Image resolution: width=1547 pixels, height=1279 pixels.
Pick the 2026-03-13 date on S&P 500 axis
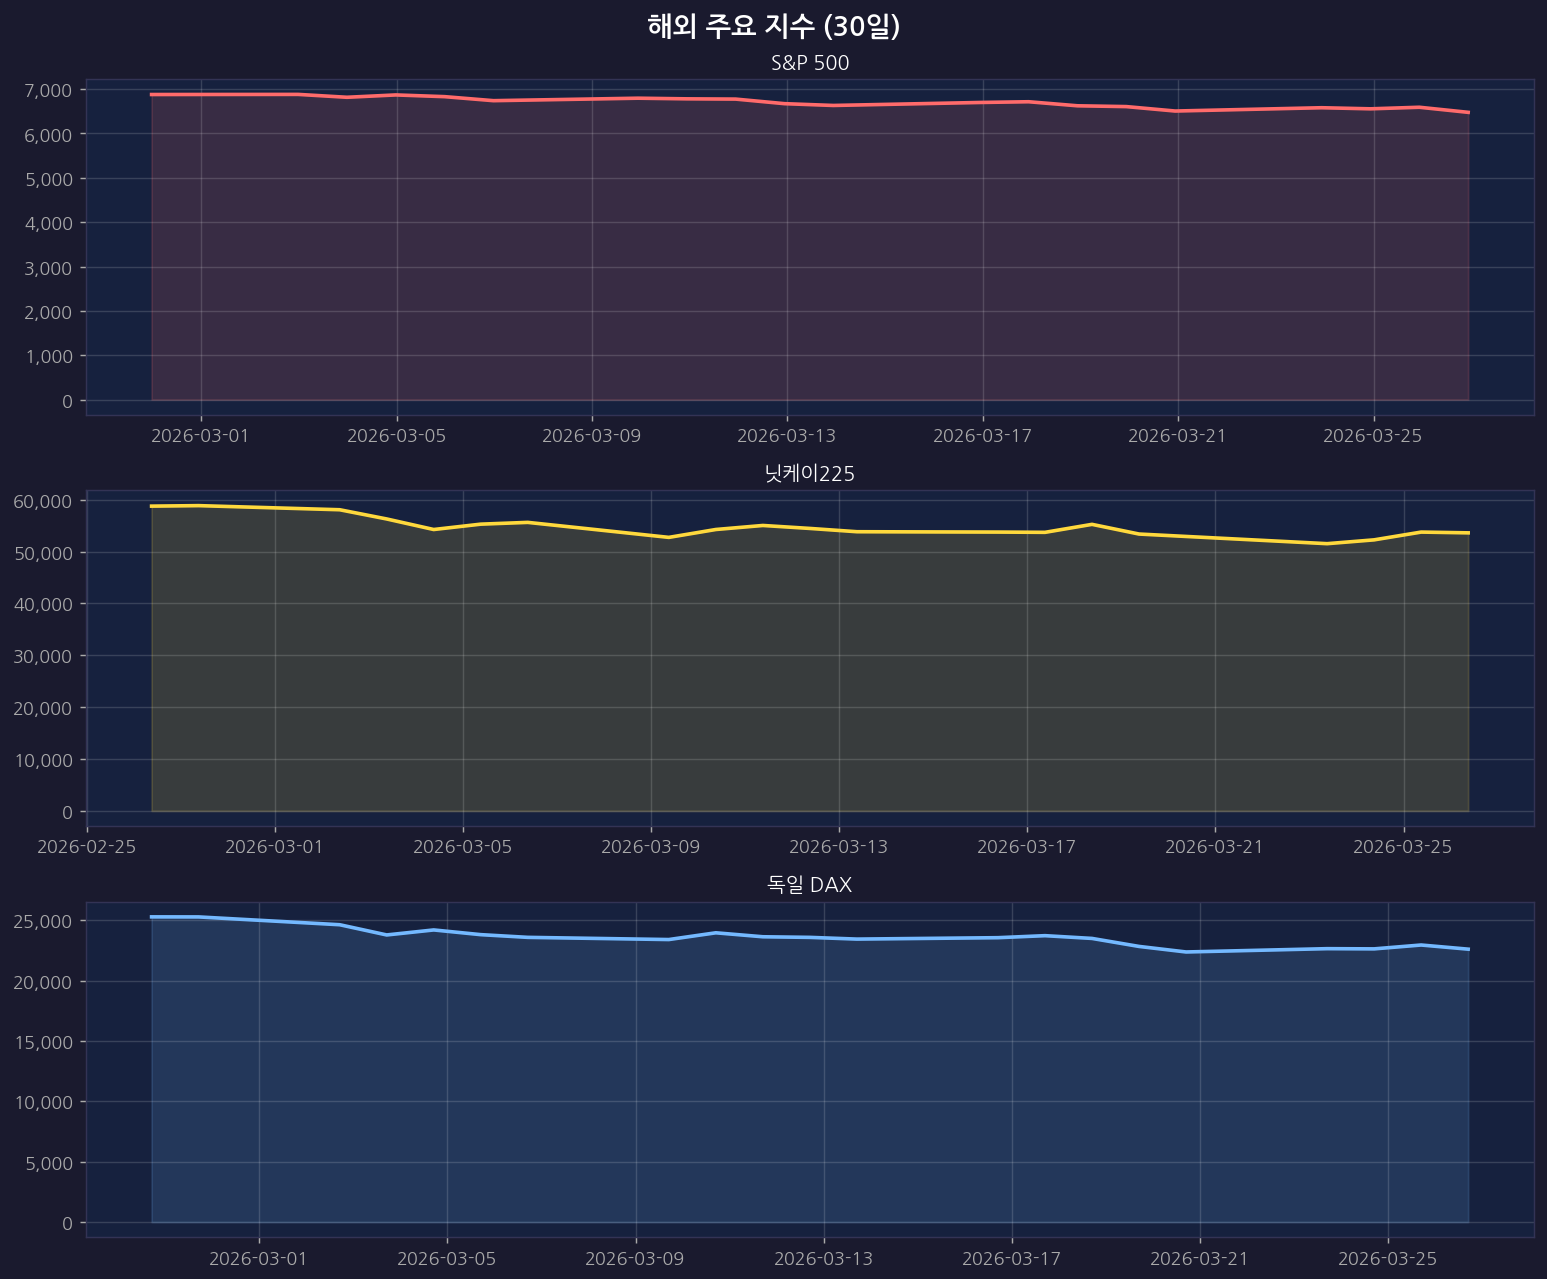787,436
